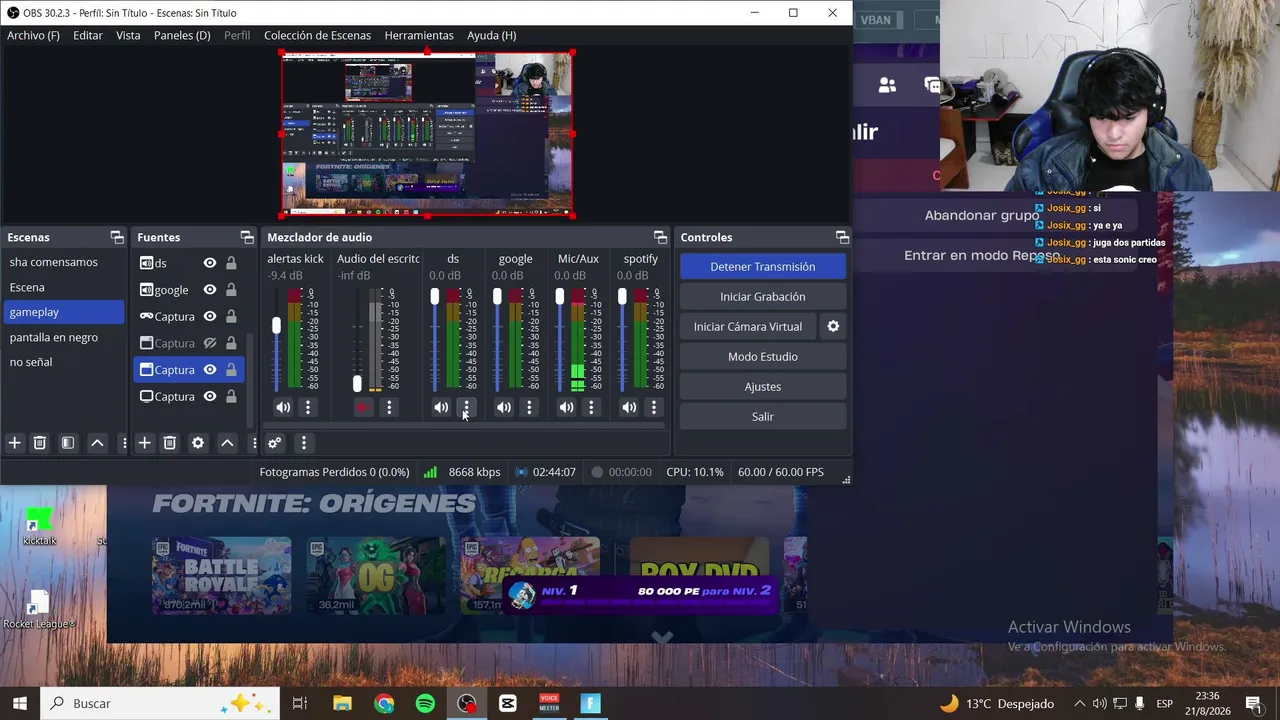Hide the google source with its eye icon
This screenshot has height=720, width=1280.
[x=210, y=290]
